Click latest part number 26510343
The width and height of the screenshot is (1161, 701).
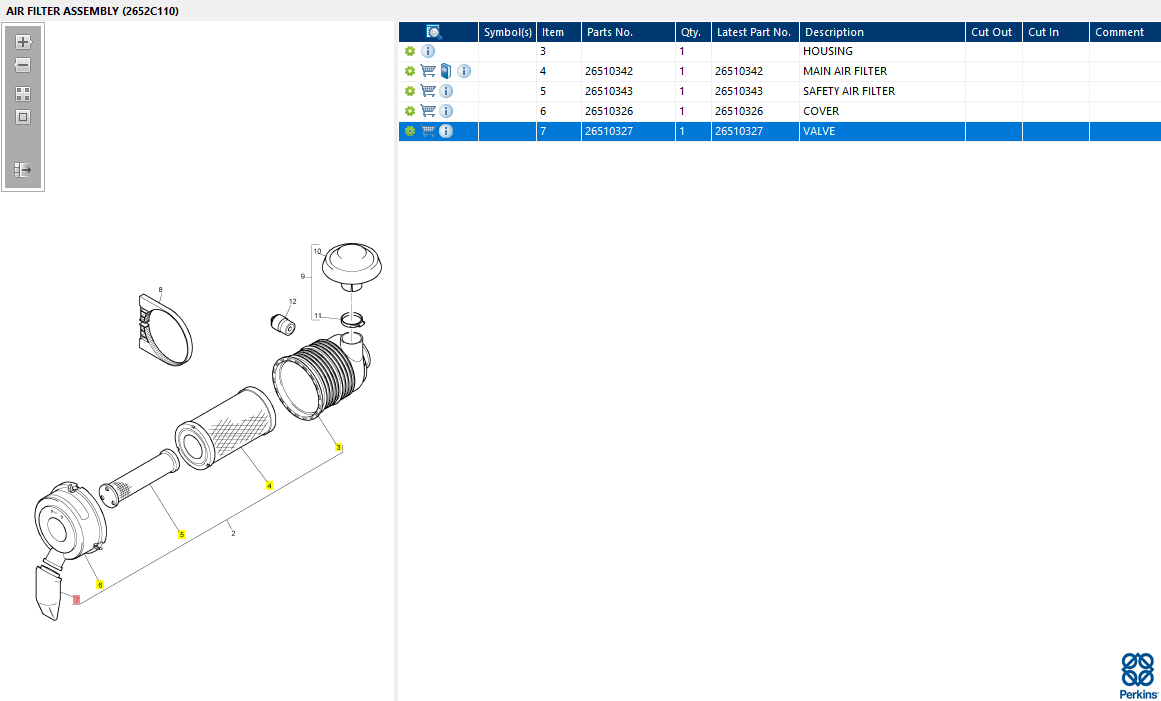pyautogui.click(x=755, y=91)
